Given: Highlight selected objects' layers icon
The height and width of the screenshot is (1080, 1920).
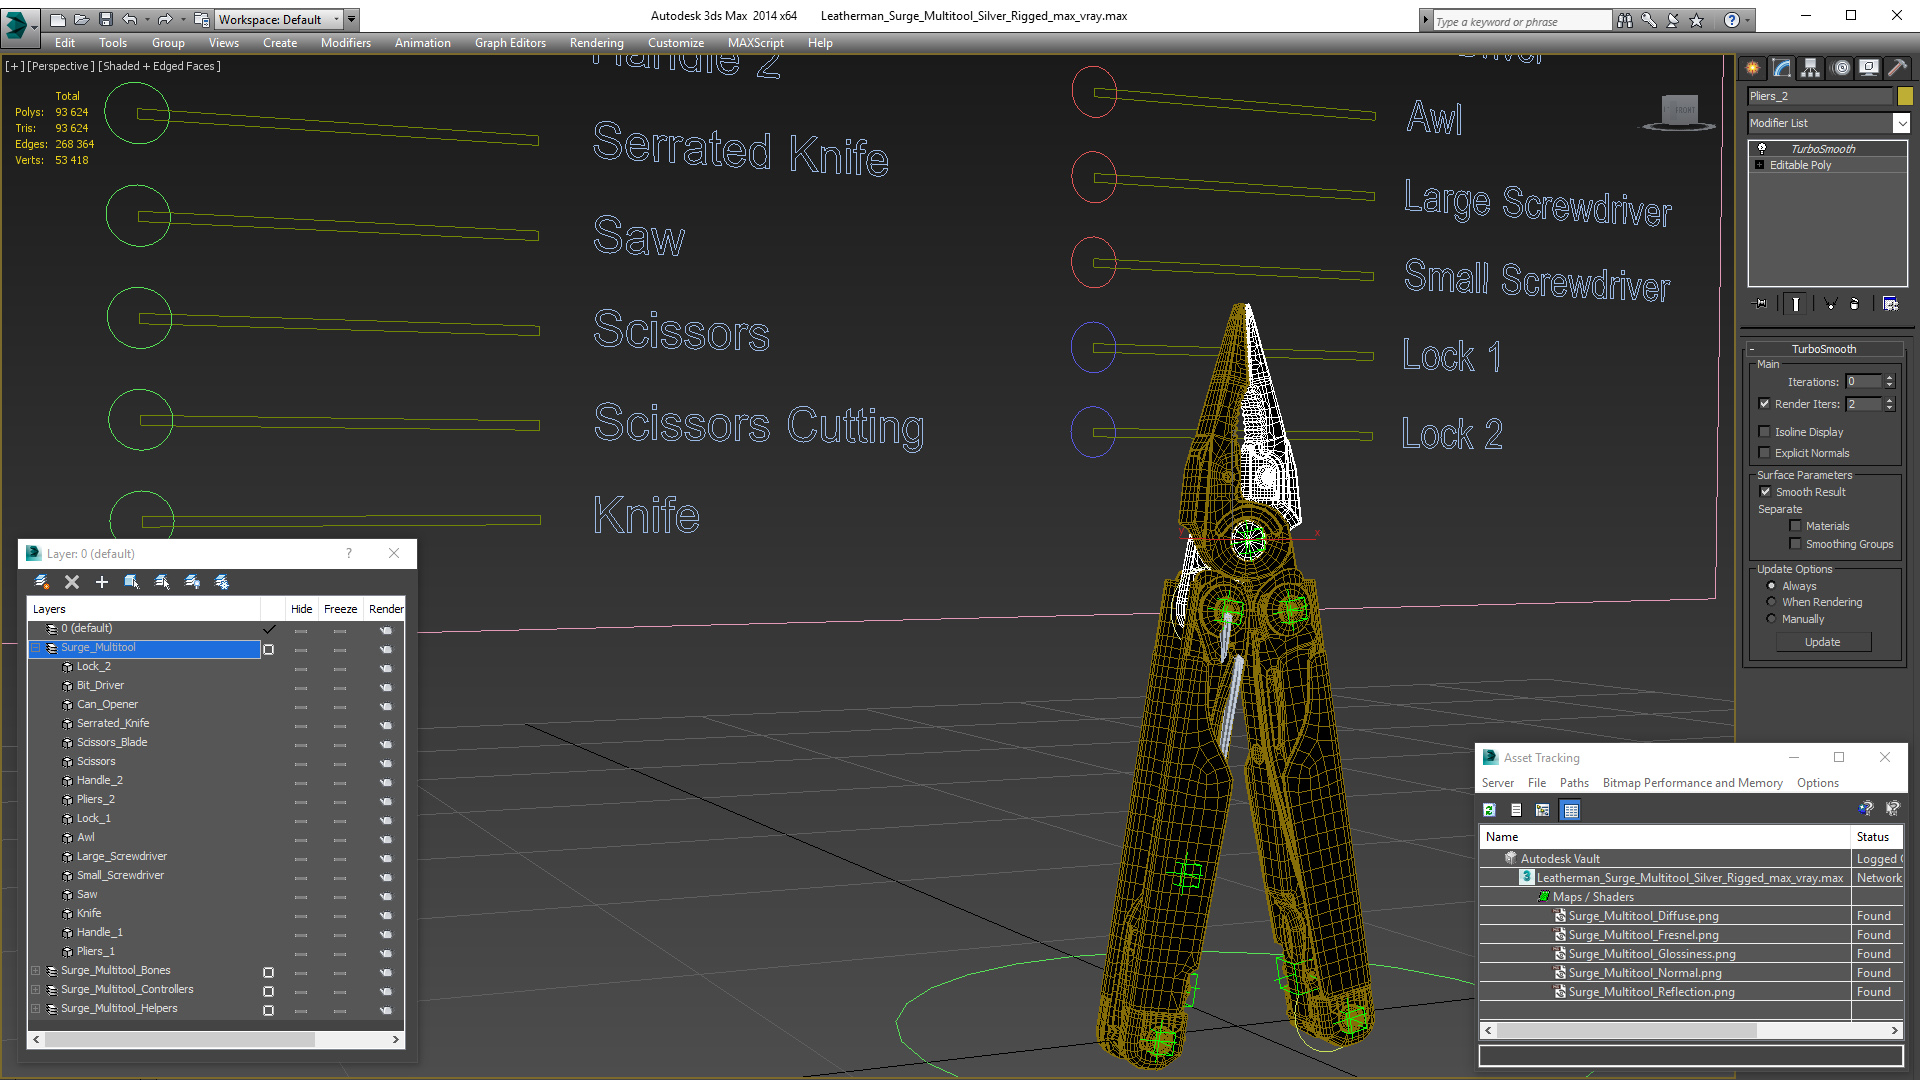Looking at the screenshot, I should coord(162,581).
